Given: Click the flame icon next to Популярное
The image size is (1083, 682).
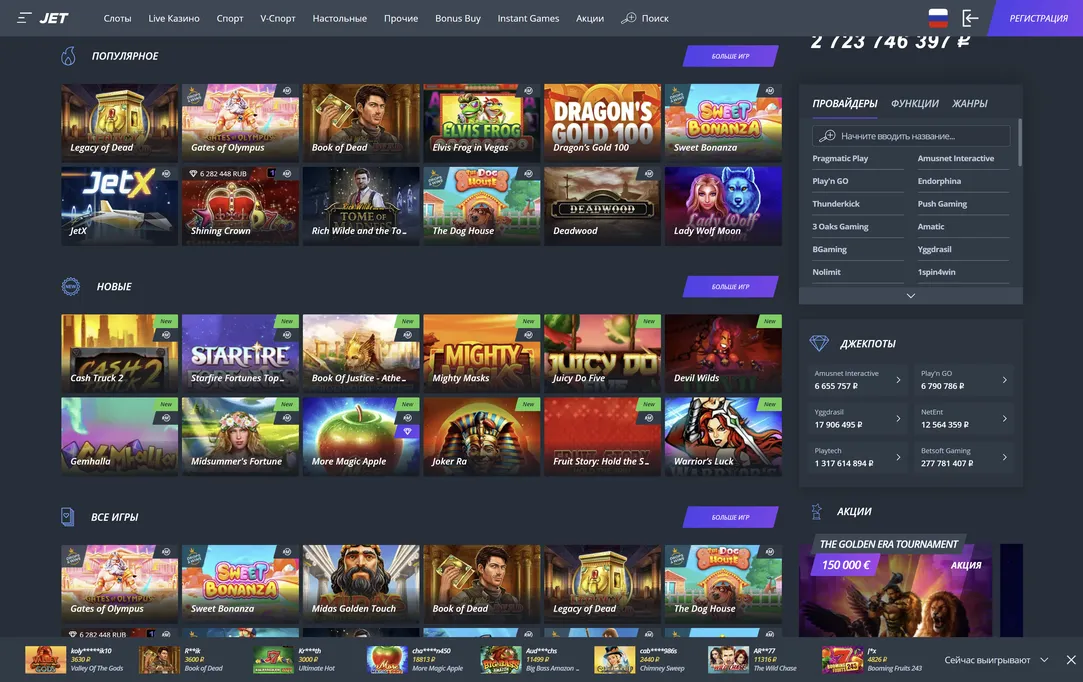Looking at the screenshot, I should 69,56.
